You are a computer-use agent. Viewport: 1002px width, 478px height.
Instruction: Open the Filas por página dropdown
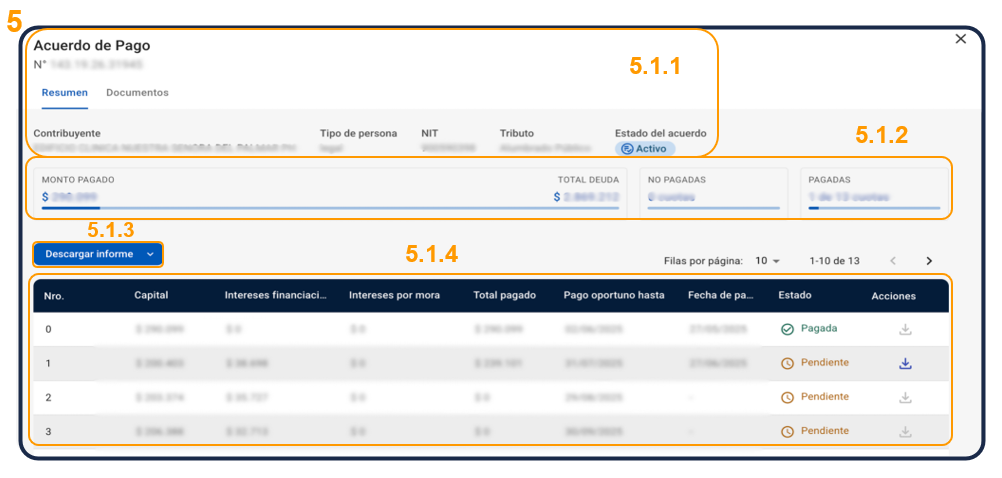pyautogui.click(x=768, y=261)
